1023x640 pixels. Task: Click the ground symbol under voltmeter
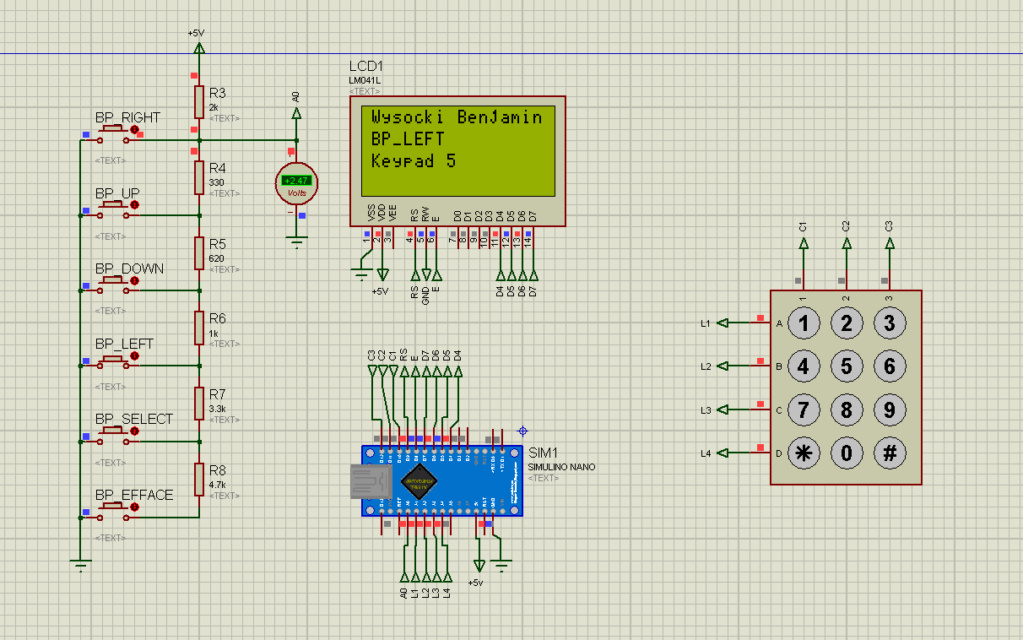coord(296,243)
